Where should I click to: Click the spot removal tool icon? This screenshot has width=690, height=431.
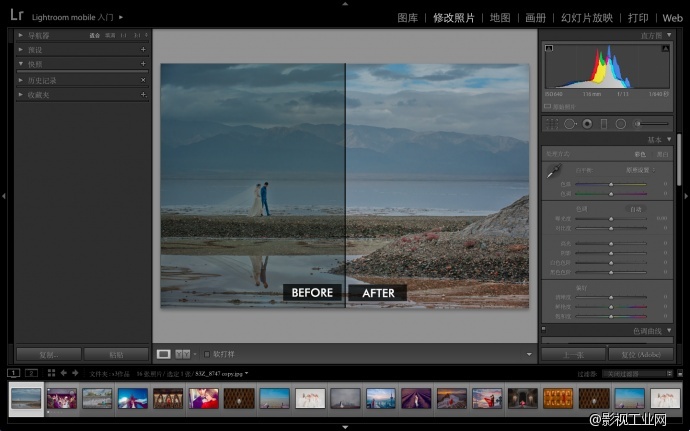coord(569,123)
